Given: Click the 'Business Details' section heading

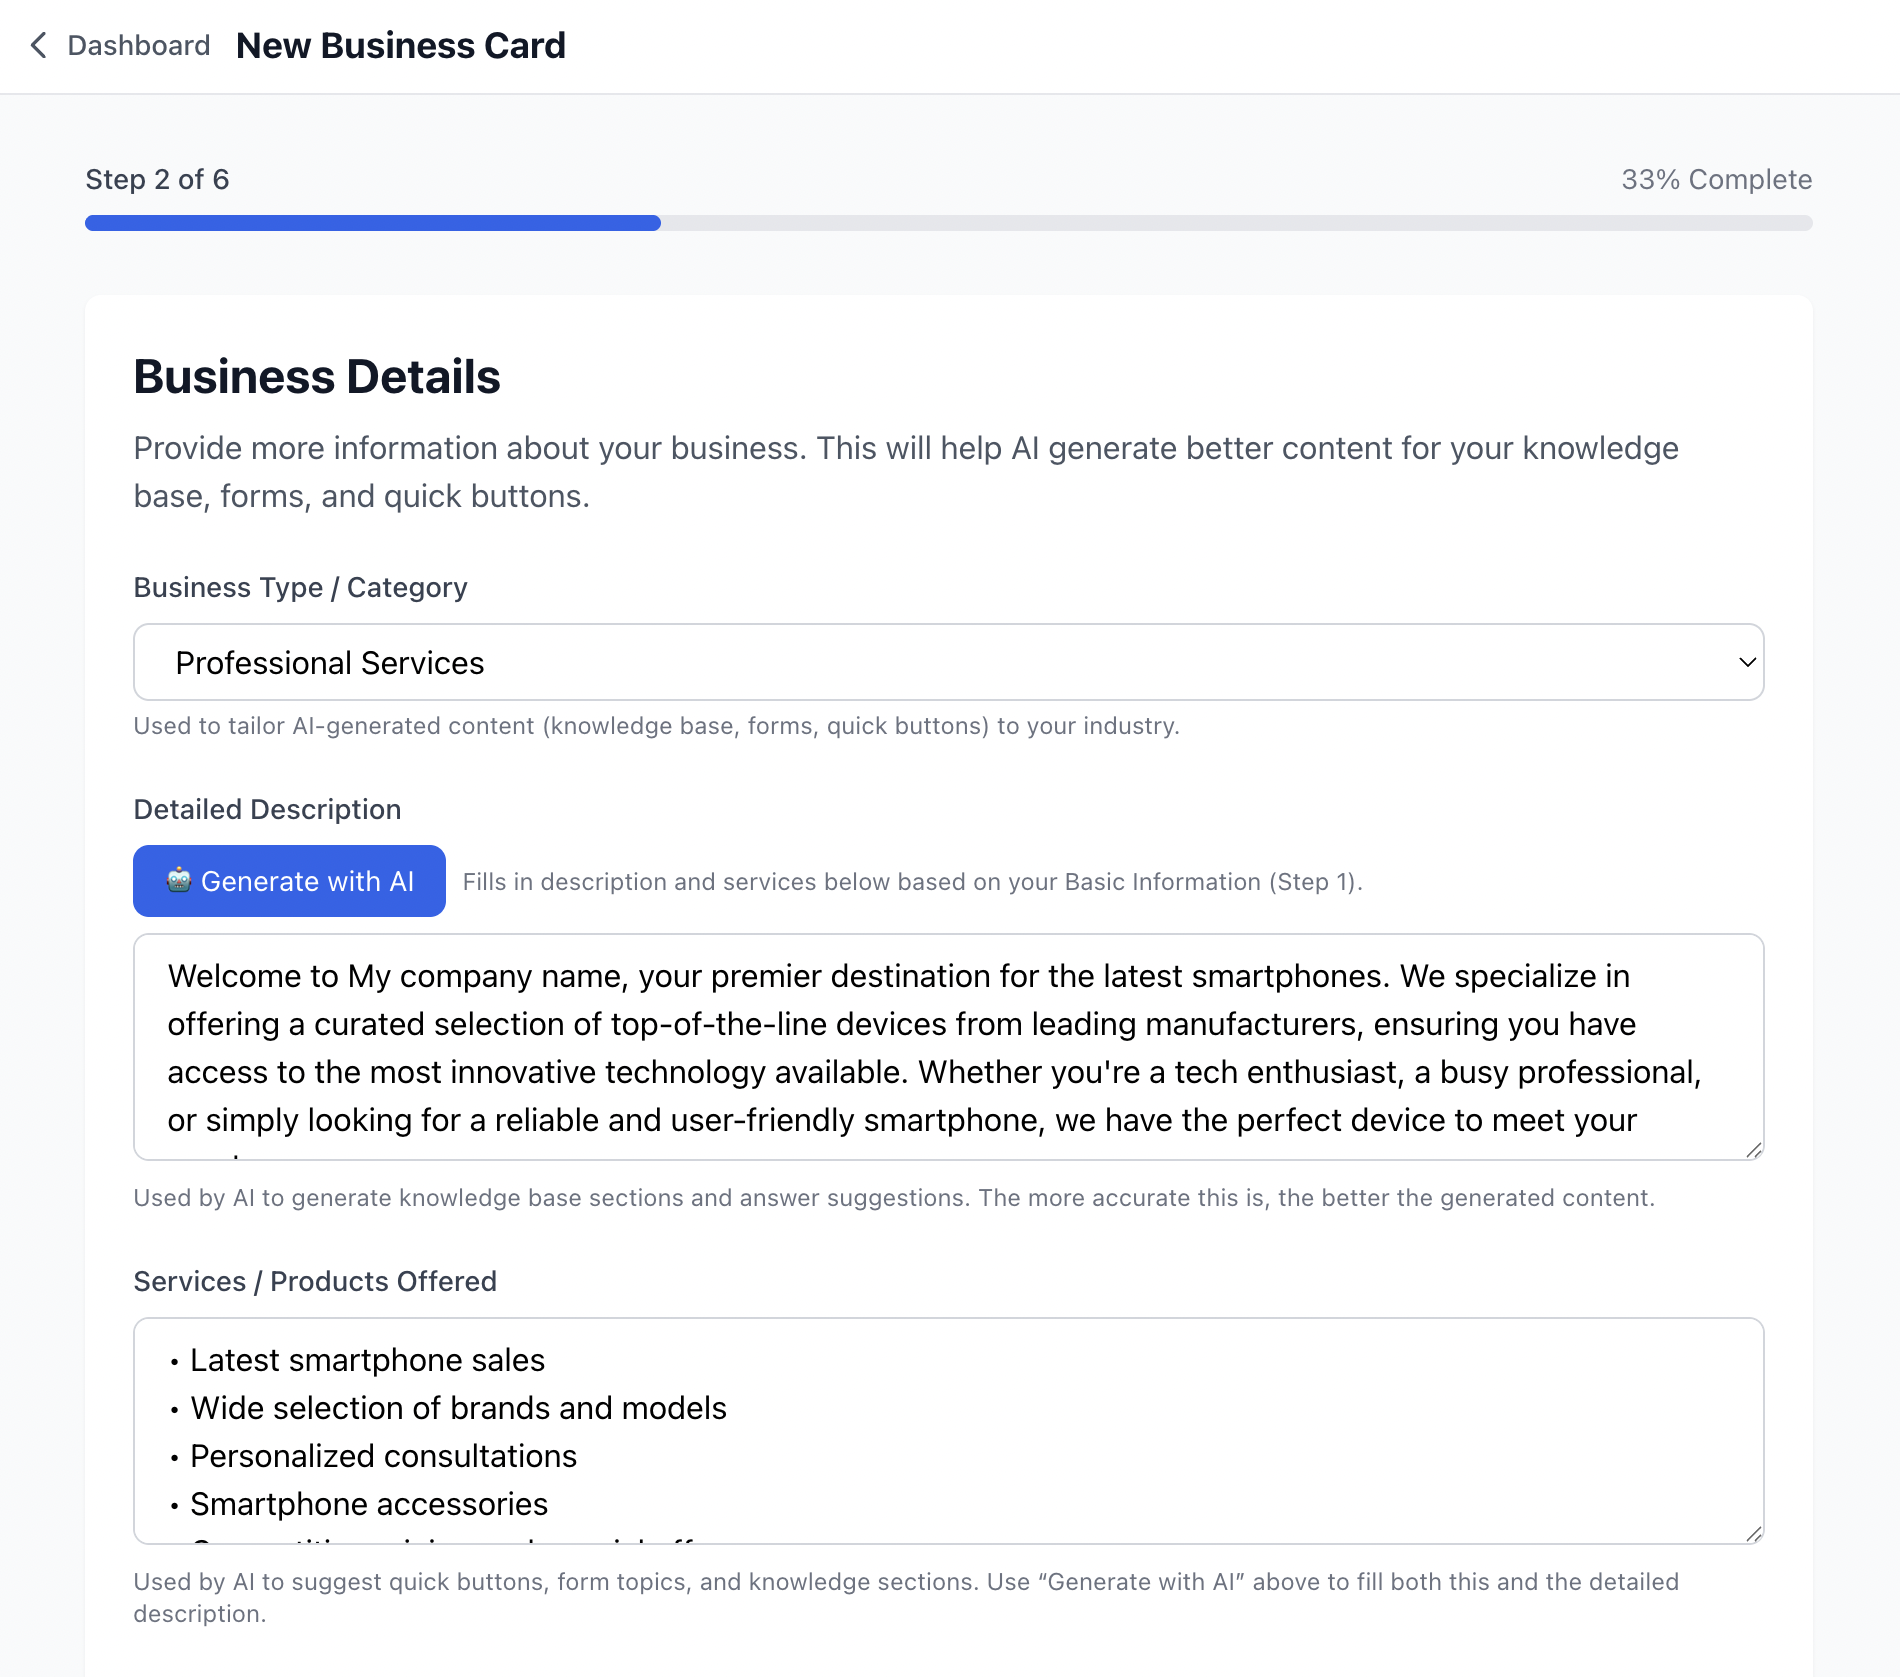Looking at the screenshot, I should 317,377.
